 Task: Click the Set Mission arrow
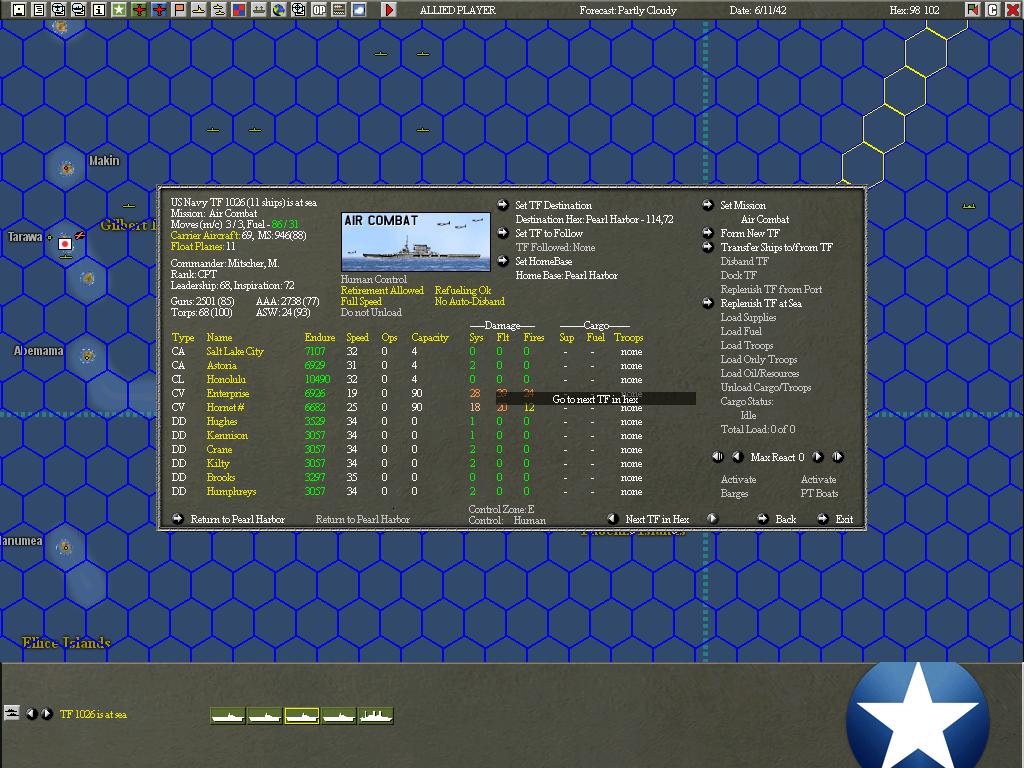(x=708, y=204)
